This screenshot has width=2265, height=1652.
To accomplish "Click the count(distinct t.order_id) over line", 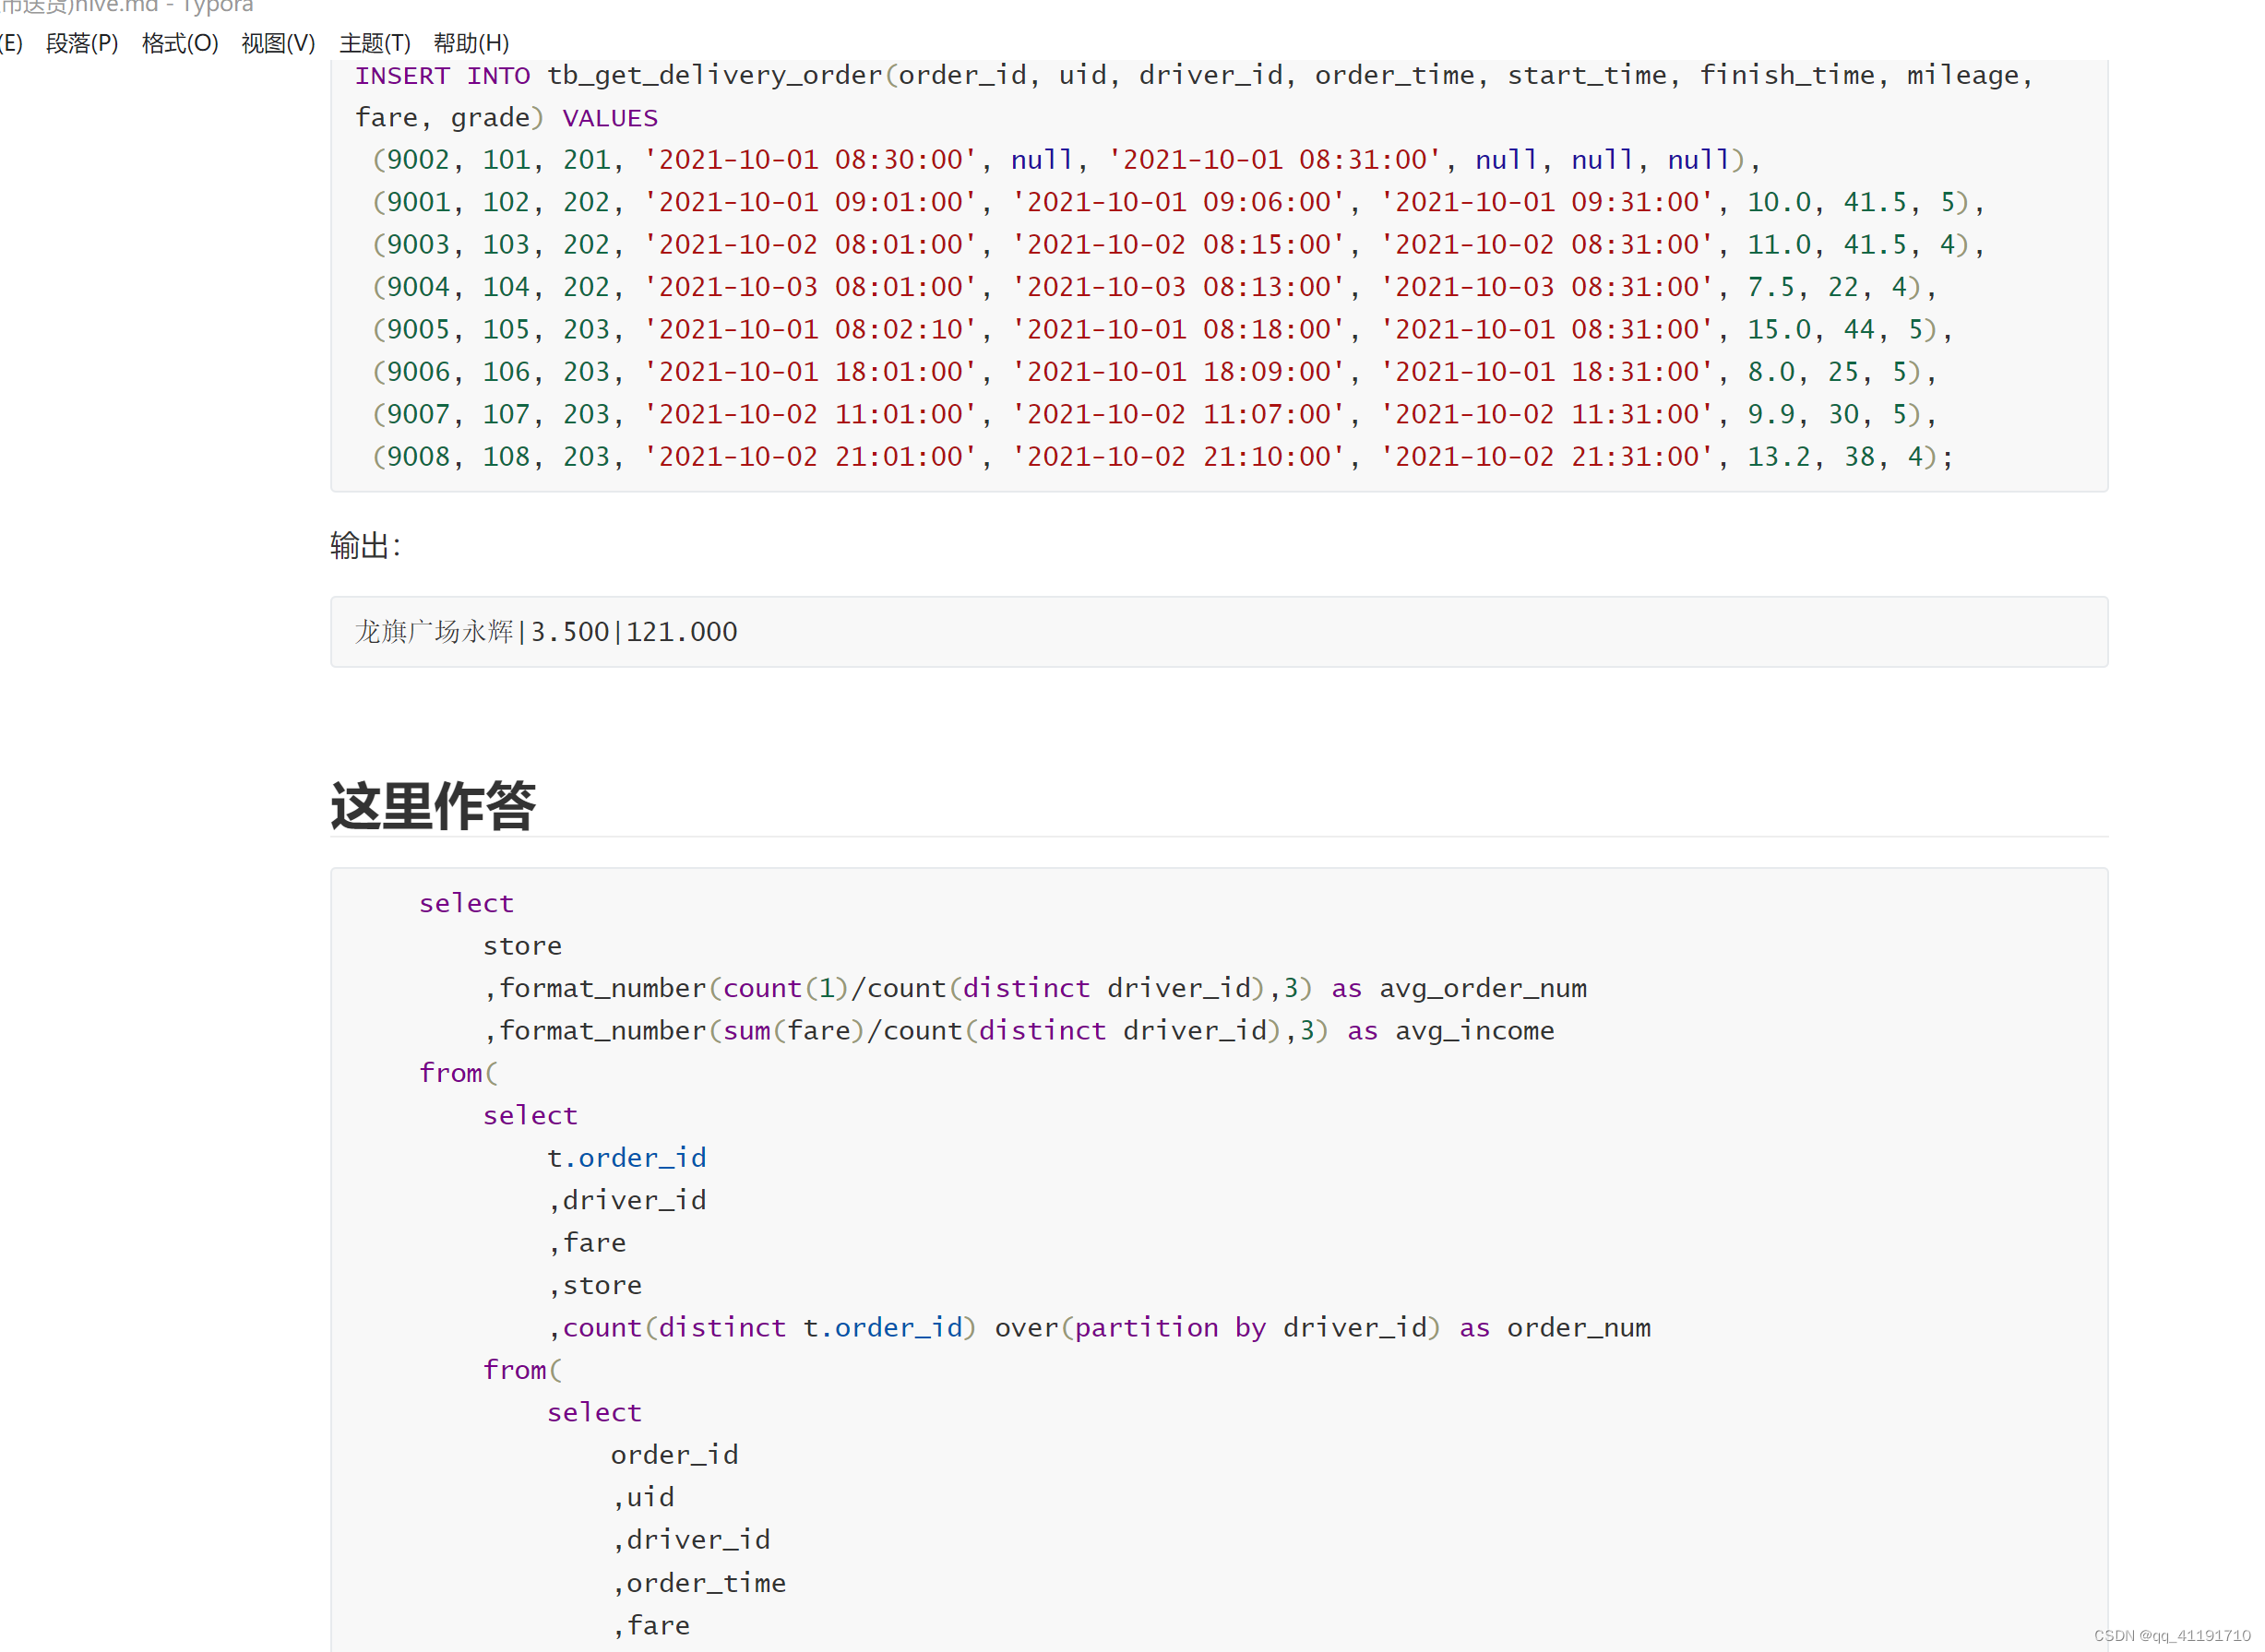I will tap(1099, 1328).
